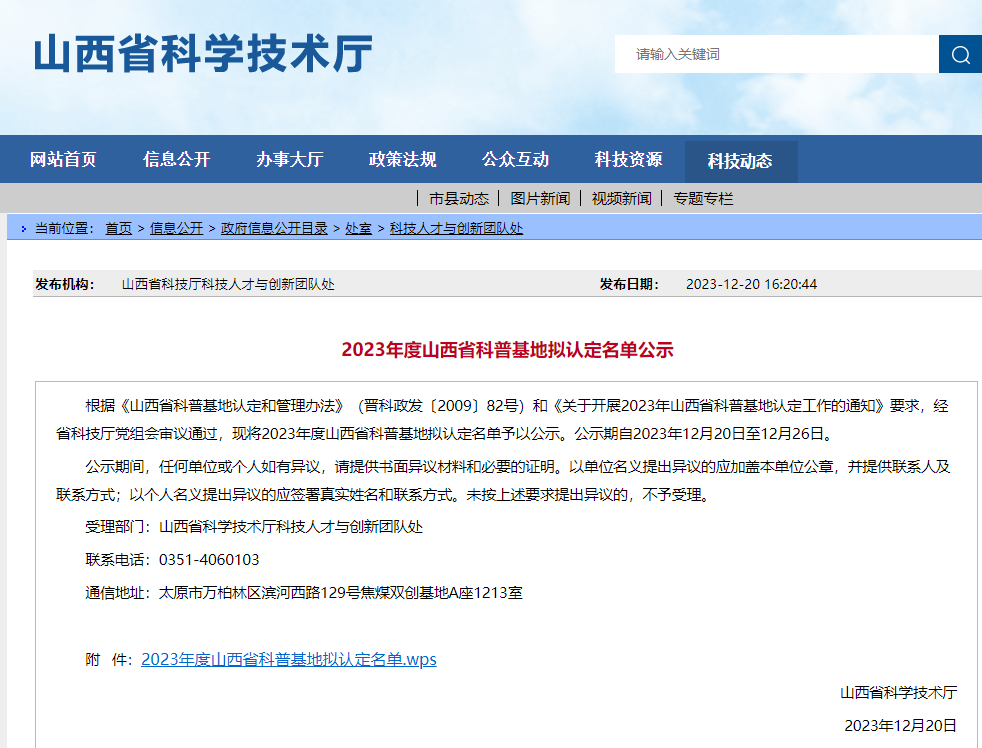This screenshot has width=982, height=748.
Task: Open the 网站首页 navigation menu item
Action: tap(63, 160)
